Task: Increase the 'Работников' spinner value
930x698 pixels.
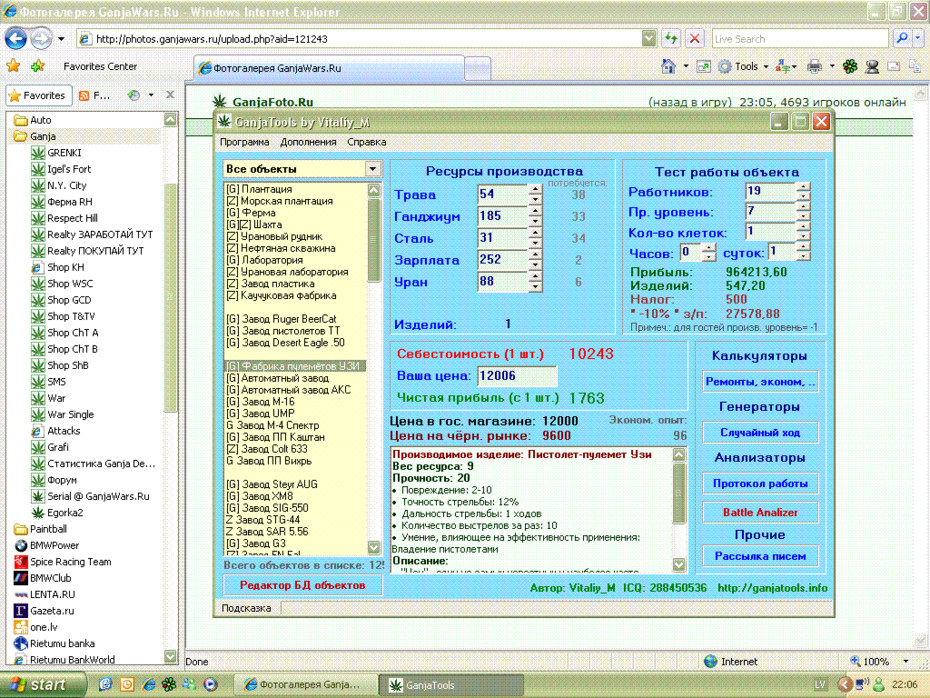Action: [802, 187]
